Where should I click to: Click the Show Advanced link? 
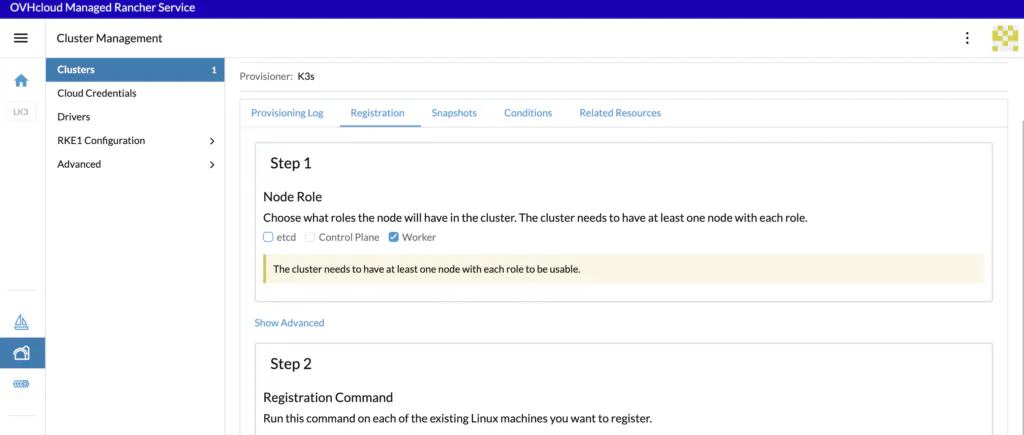(289, 323)
